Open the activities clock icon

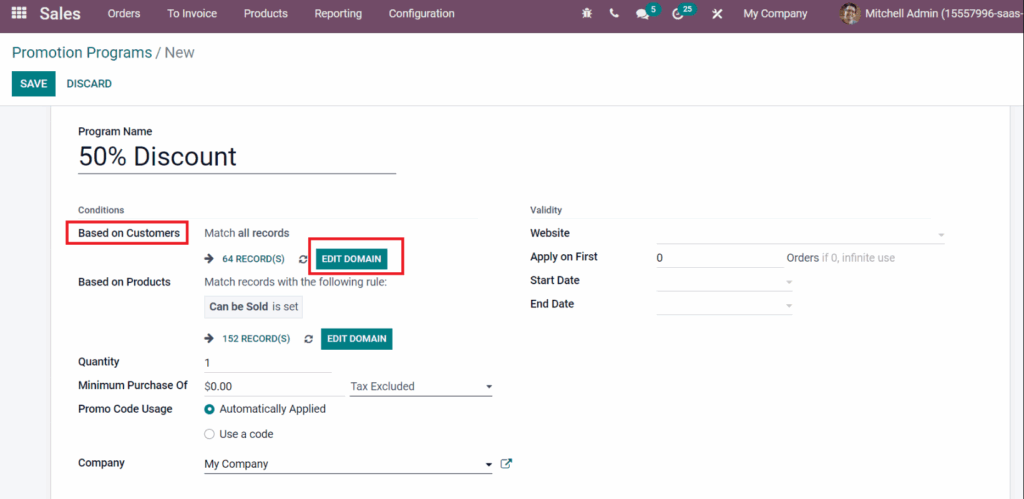[678, 14]
